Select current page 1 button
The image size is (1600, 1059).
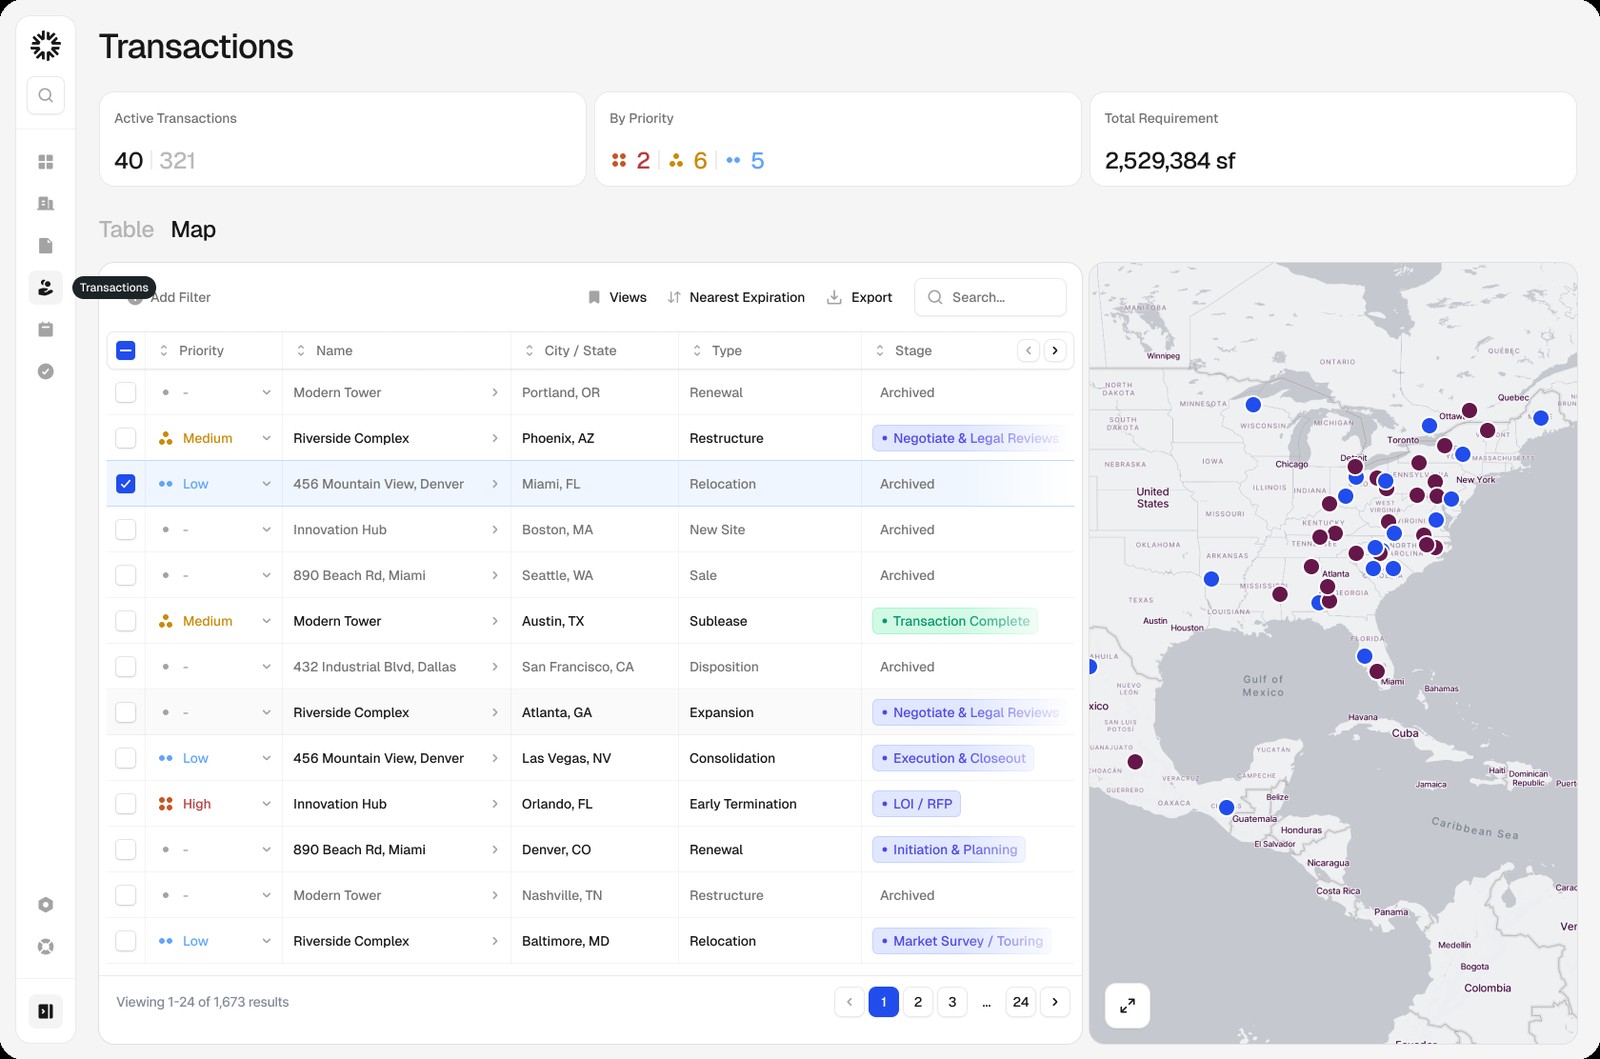pos(884,1002)
